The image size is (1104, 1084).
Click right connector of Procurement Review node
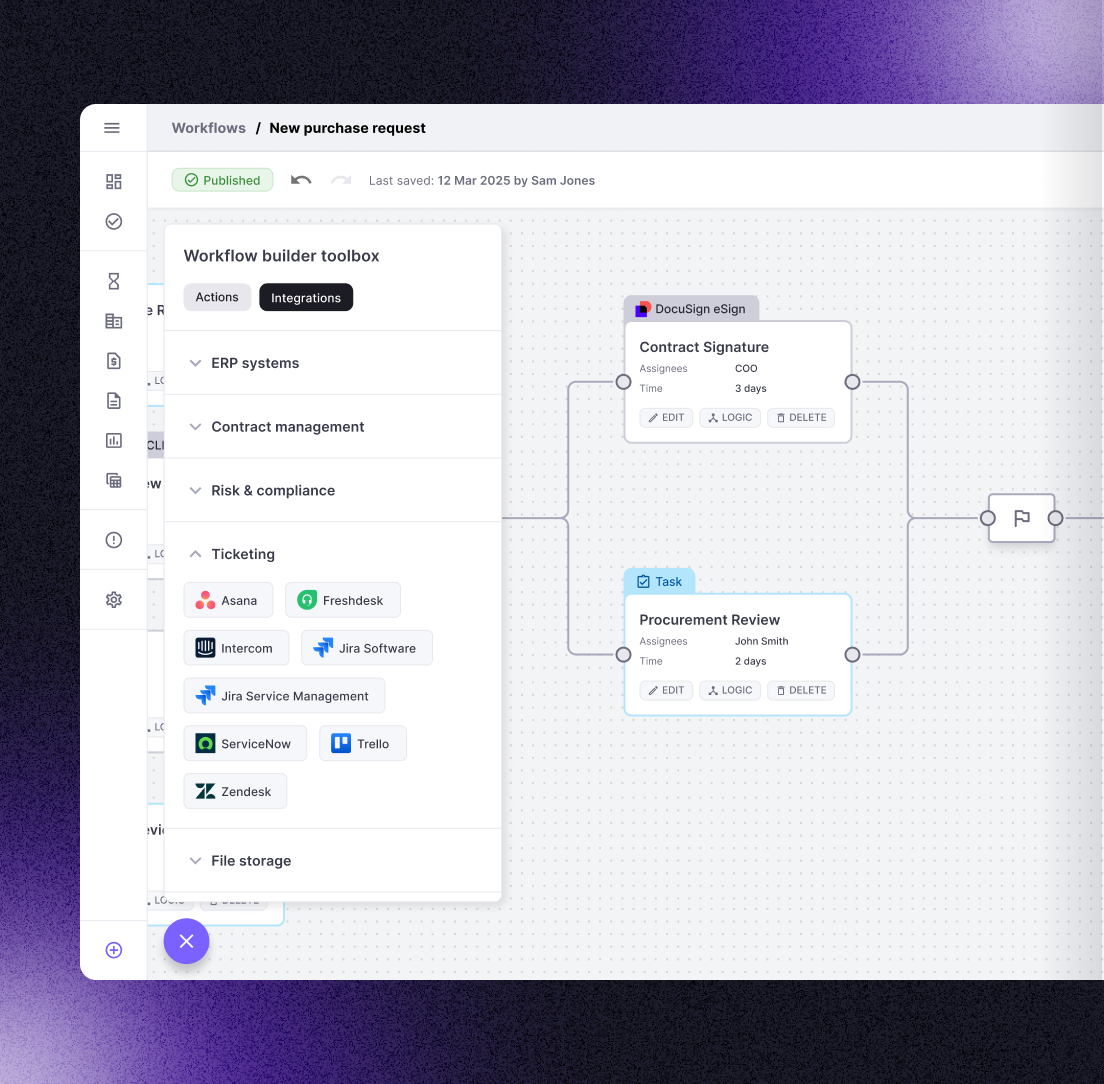pyautogui.click(x=852, y=655)
